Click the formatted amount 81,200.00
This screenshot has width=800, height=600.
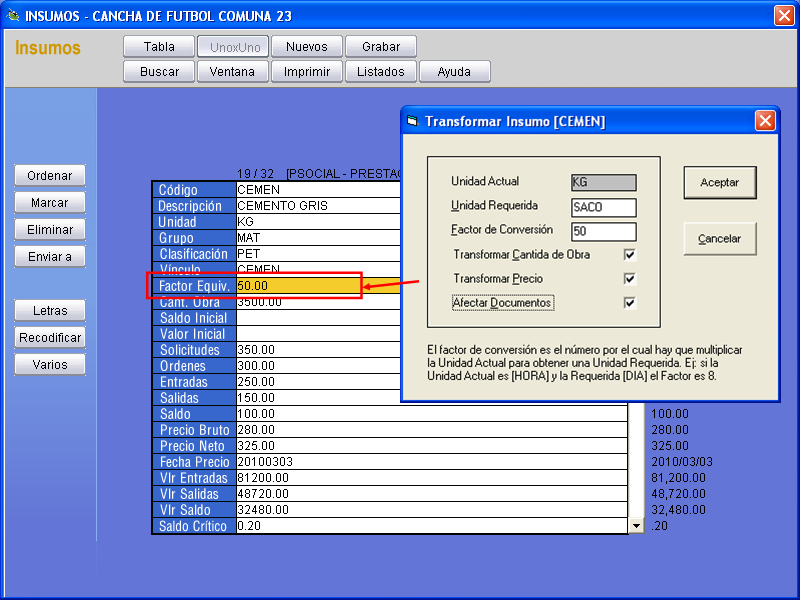pyautogui.click(x=679, y=478)
